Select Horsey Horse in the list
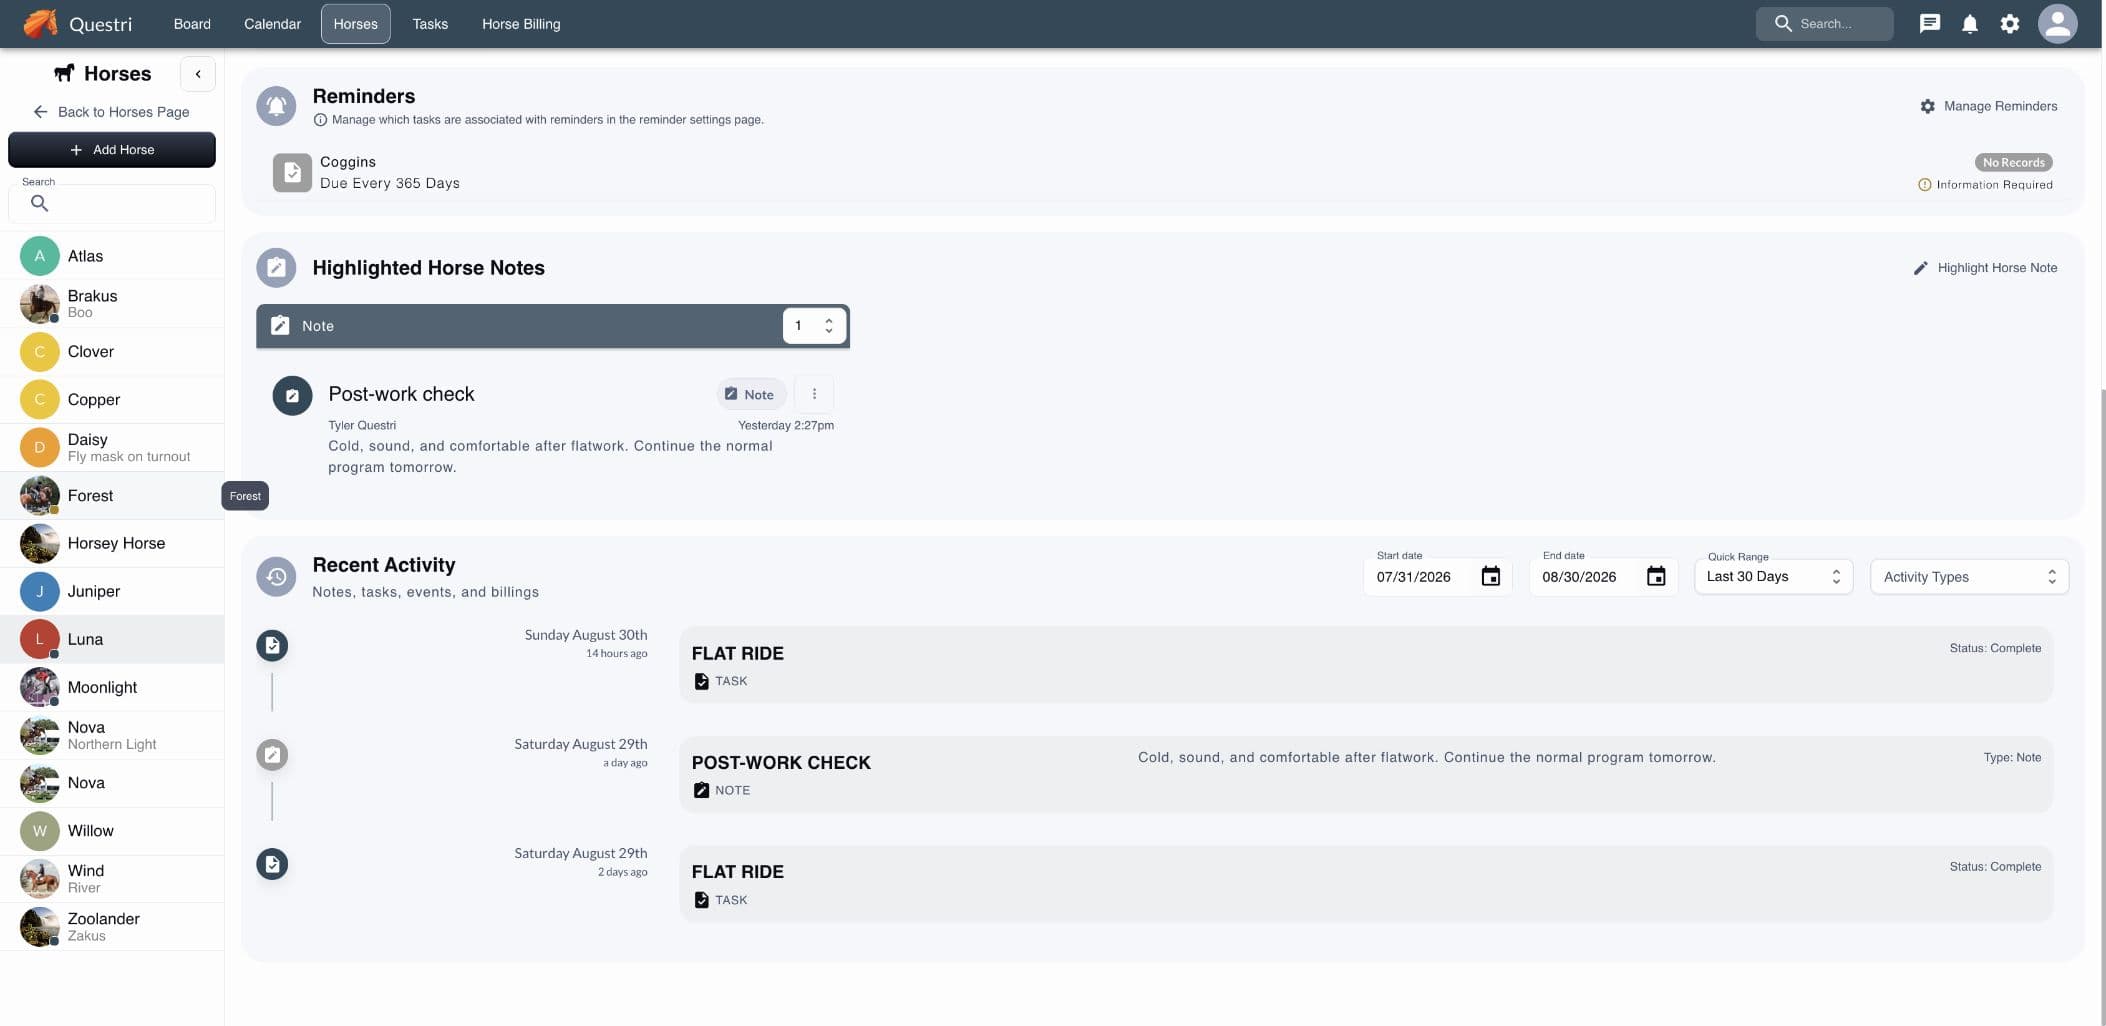 [112, 544]
